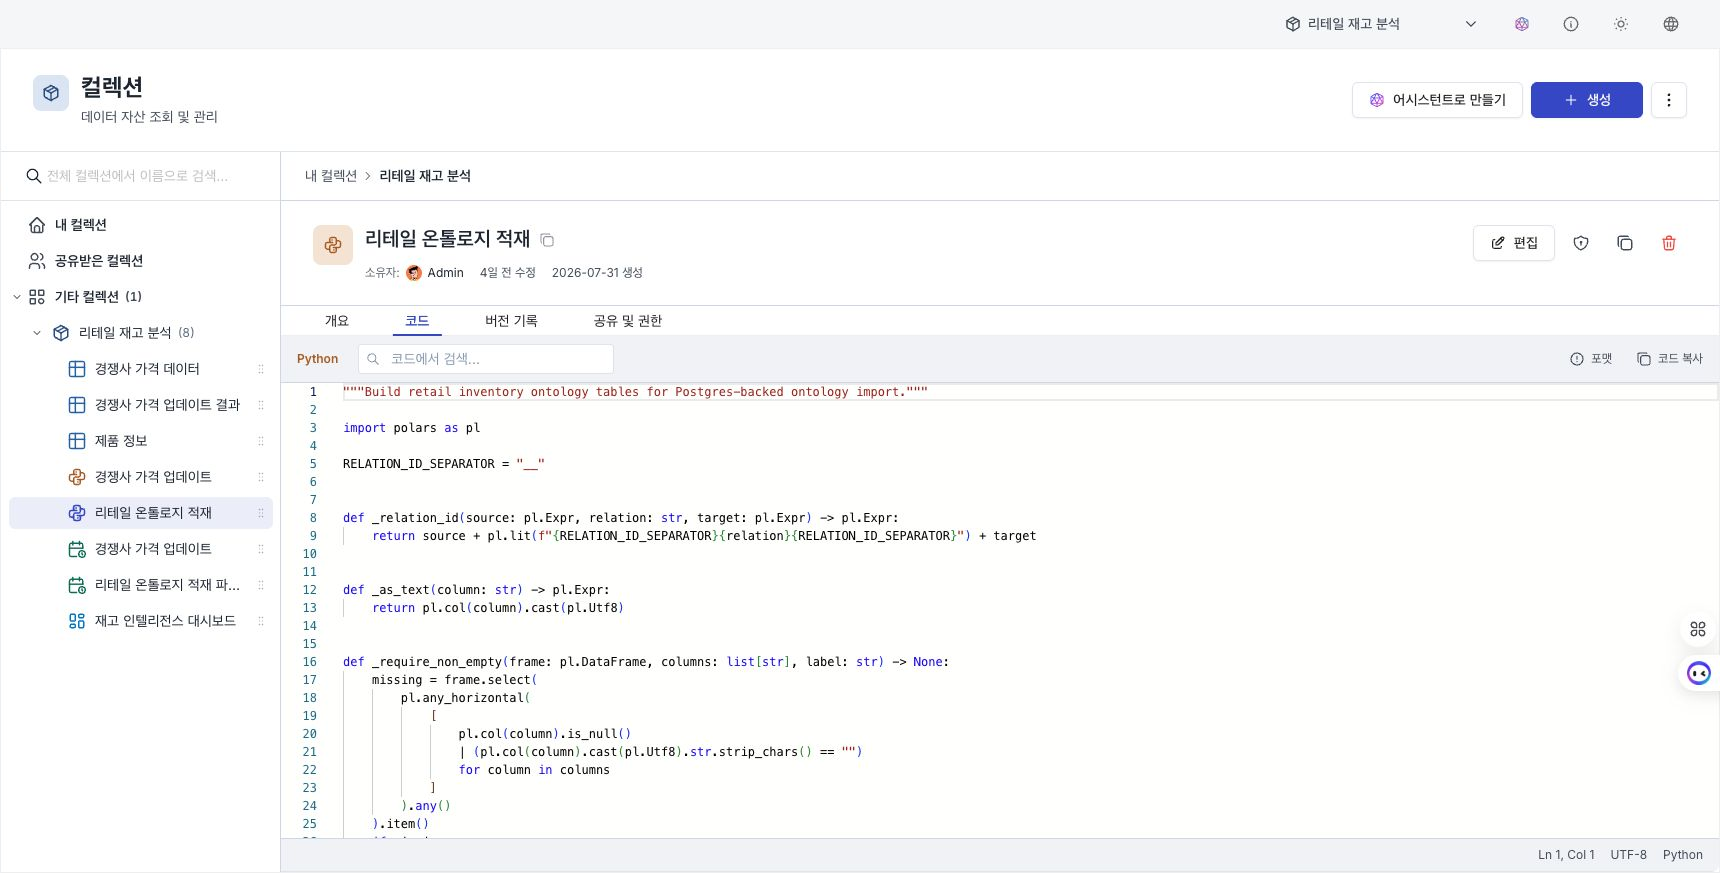Viewport: 1720px width, 873px height.
Task: Click the blue 생성 button
Action: click(x=1586, y=100)
